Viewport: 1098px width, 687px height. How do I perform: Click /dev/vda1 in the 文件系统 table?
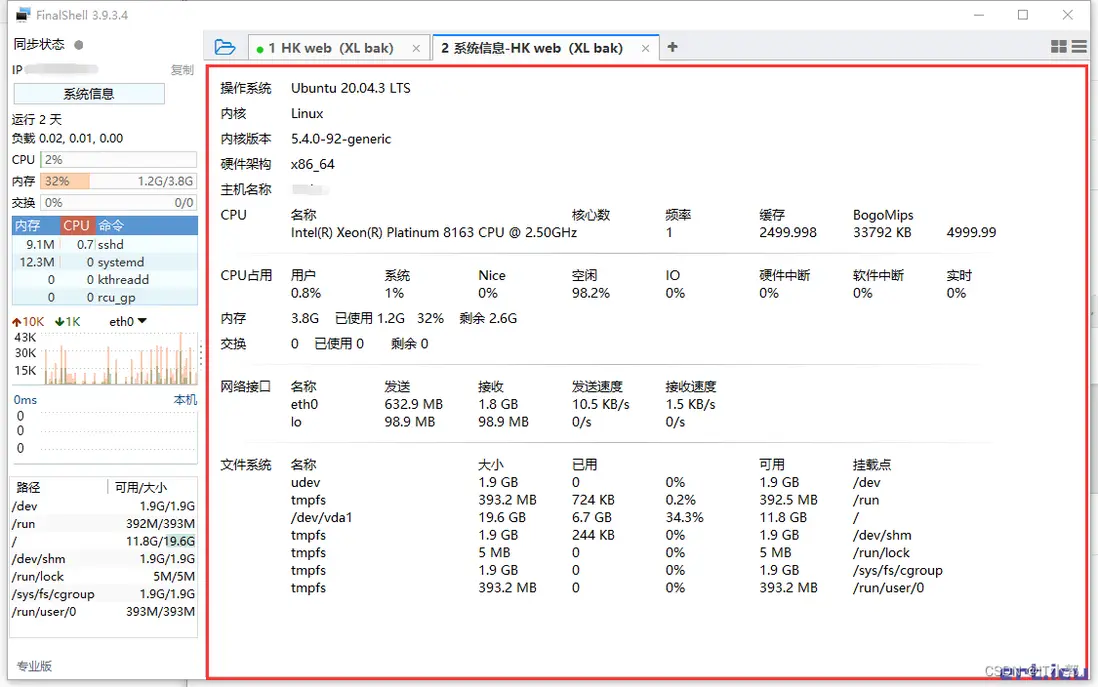coord(321,518)
